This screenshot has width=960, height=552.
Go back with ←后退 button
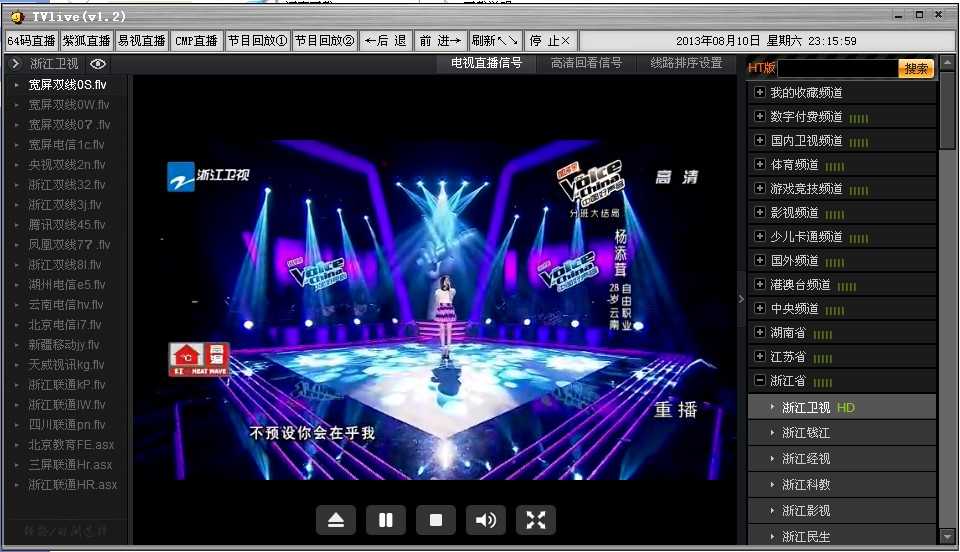click(x=386, y=41)
